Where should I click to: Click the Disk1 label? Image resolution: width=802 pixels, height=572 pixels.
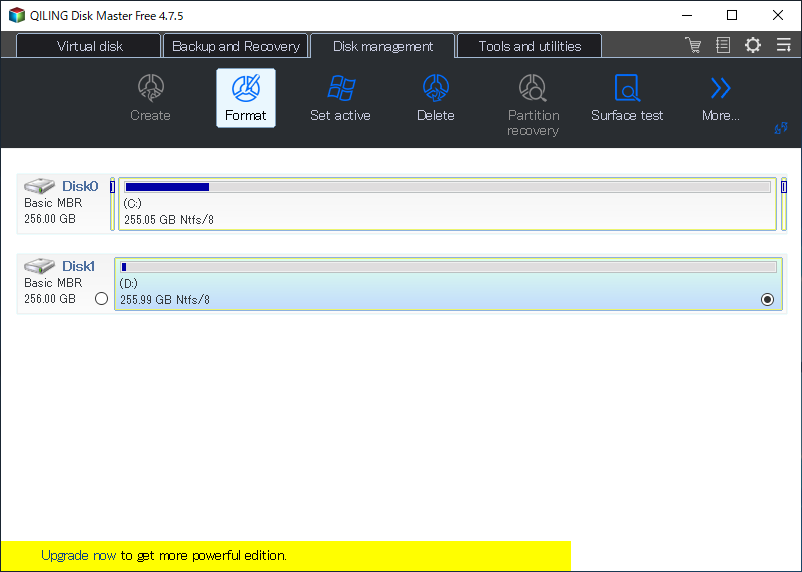pos(78,266)
